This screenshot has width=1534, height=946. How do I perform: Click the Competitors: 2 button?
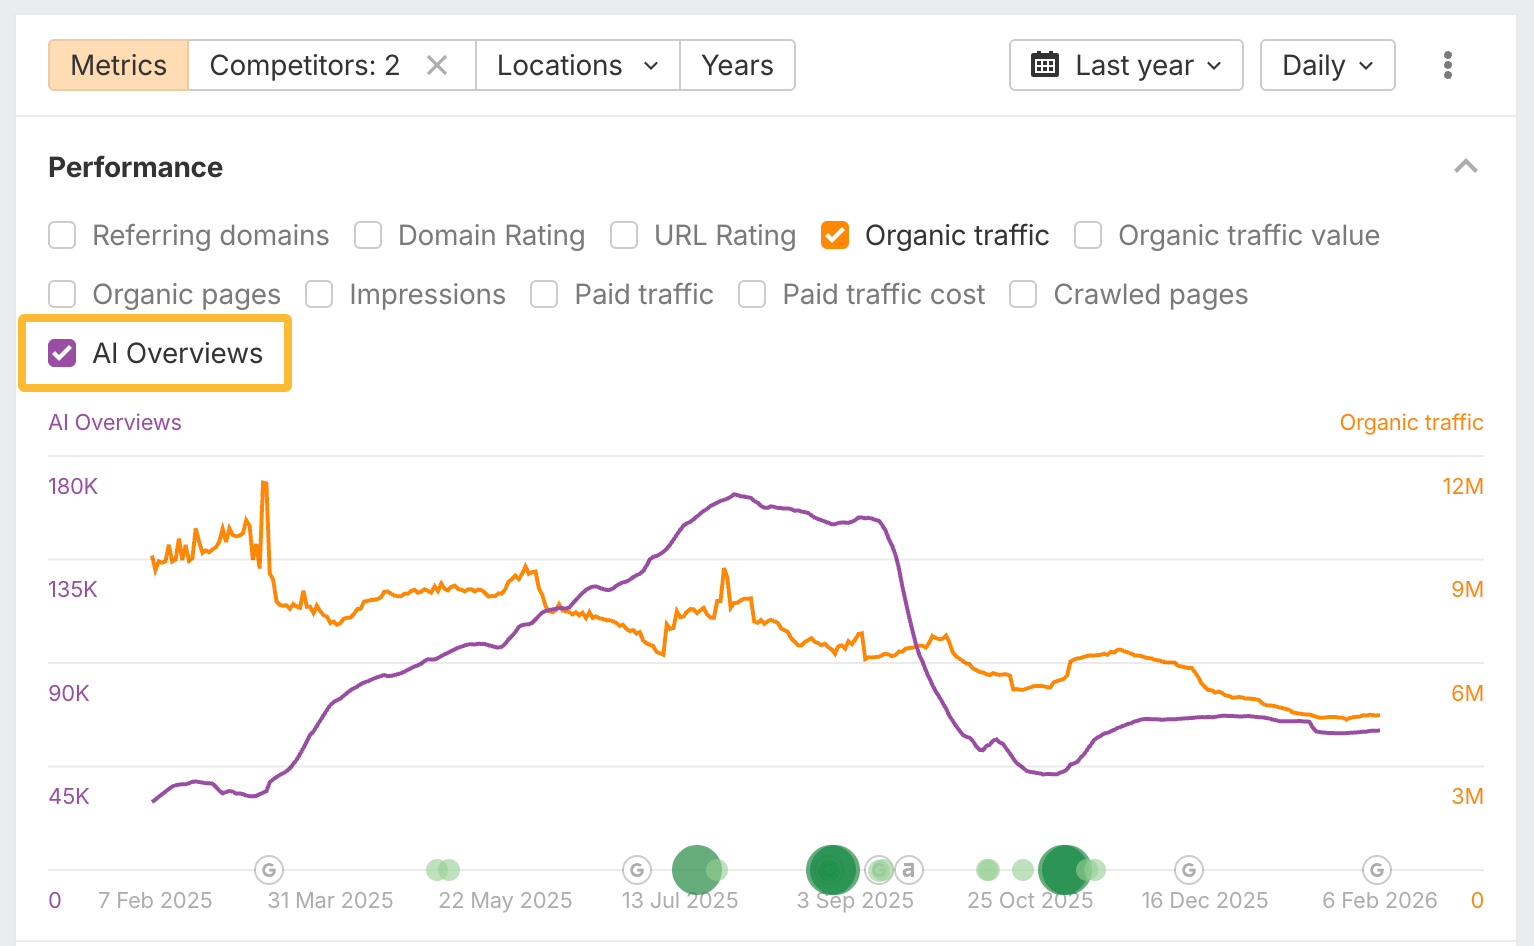[x=305, y=65]
